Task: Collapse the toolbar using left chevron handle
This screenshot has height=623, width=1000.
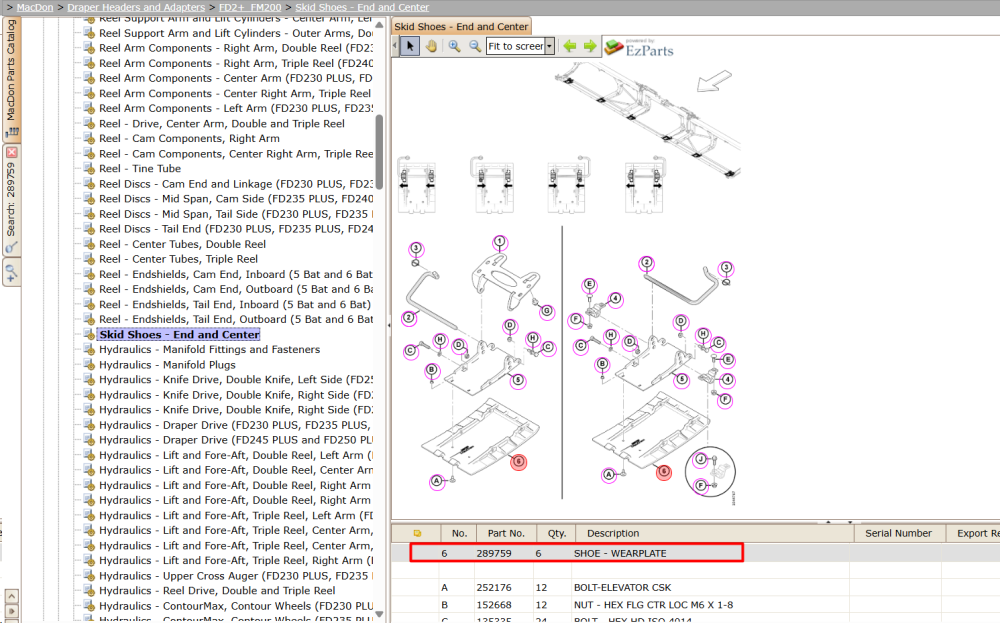Action: (x=395, y=46)
